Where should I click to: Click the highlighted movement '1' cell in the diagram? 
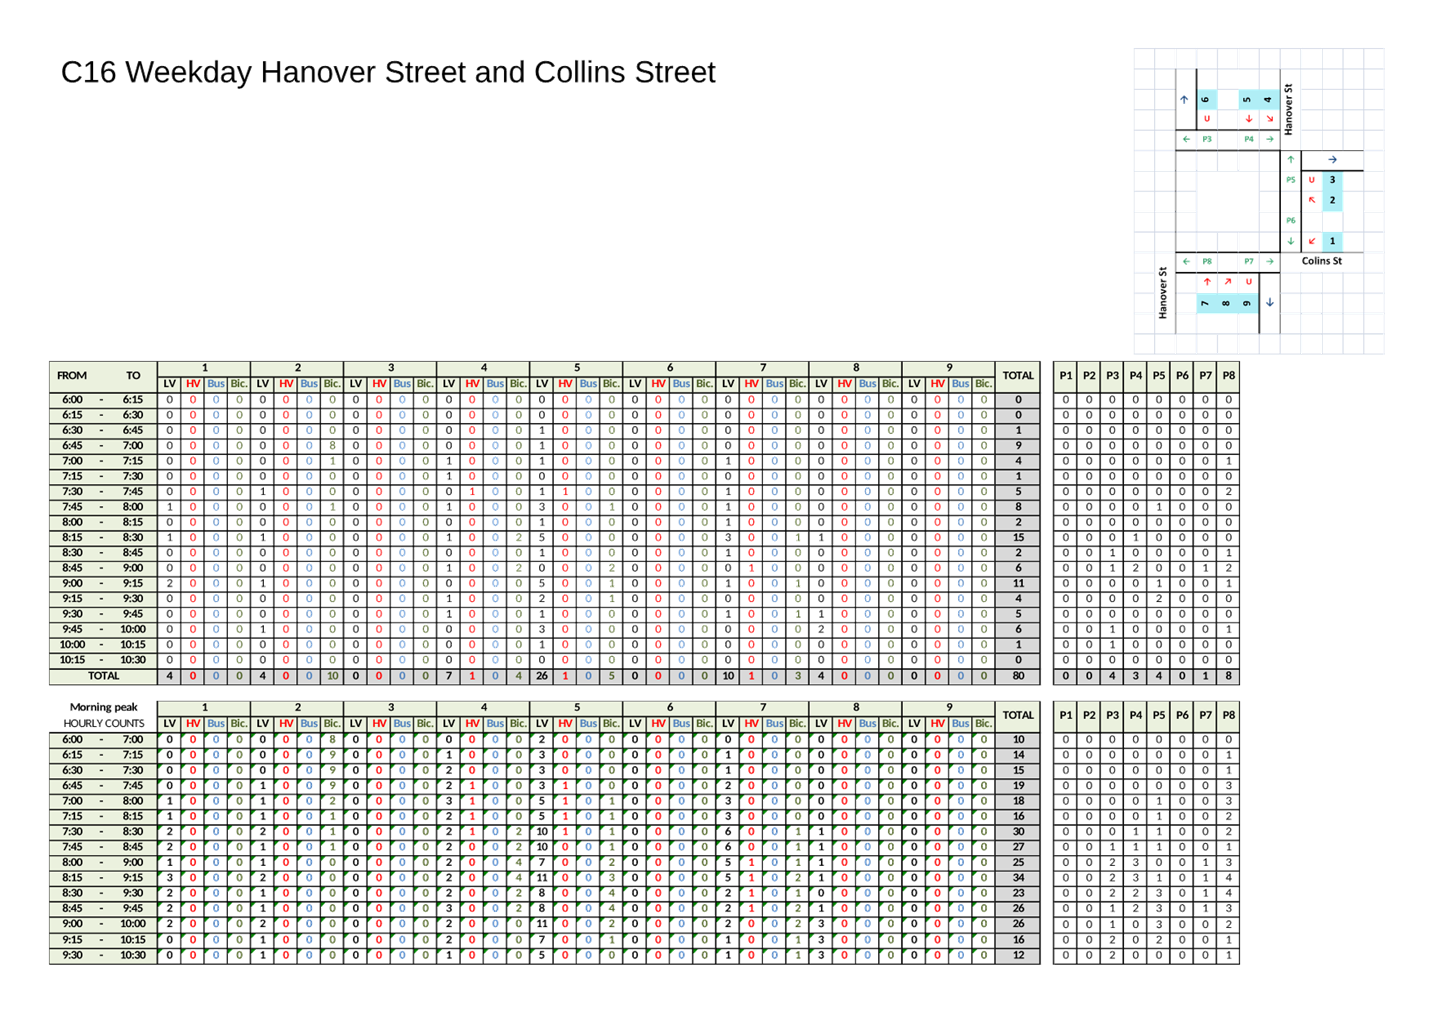[1333, 241]
